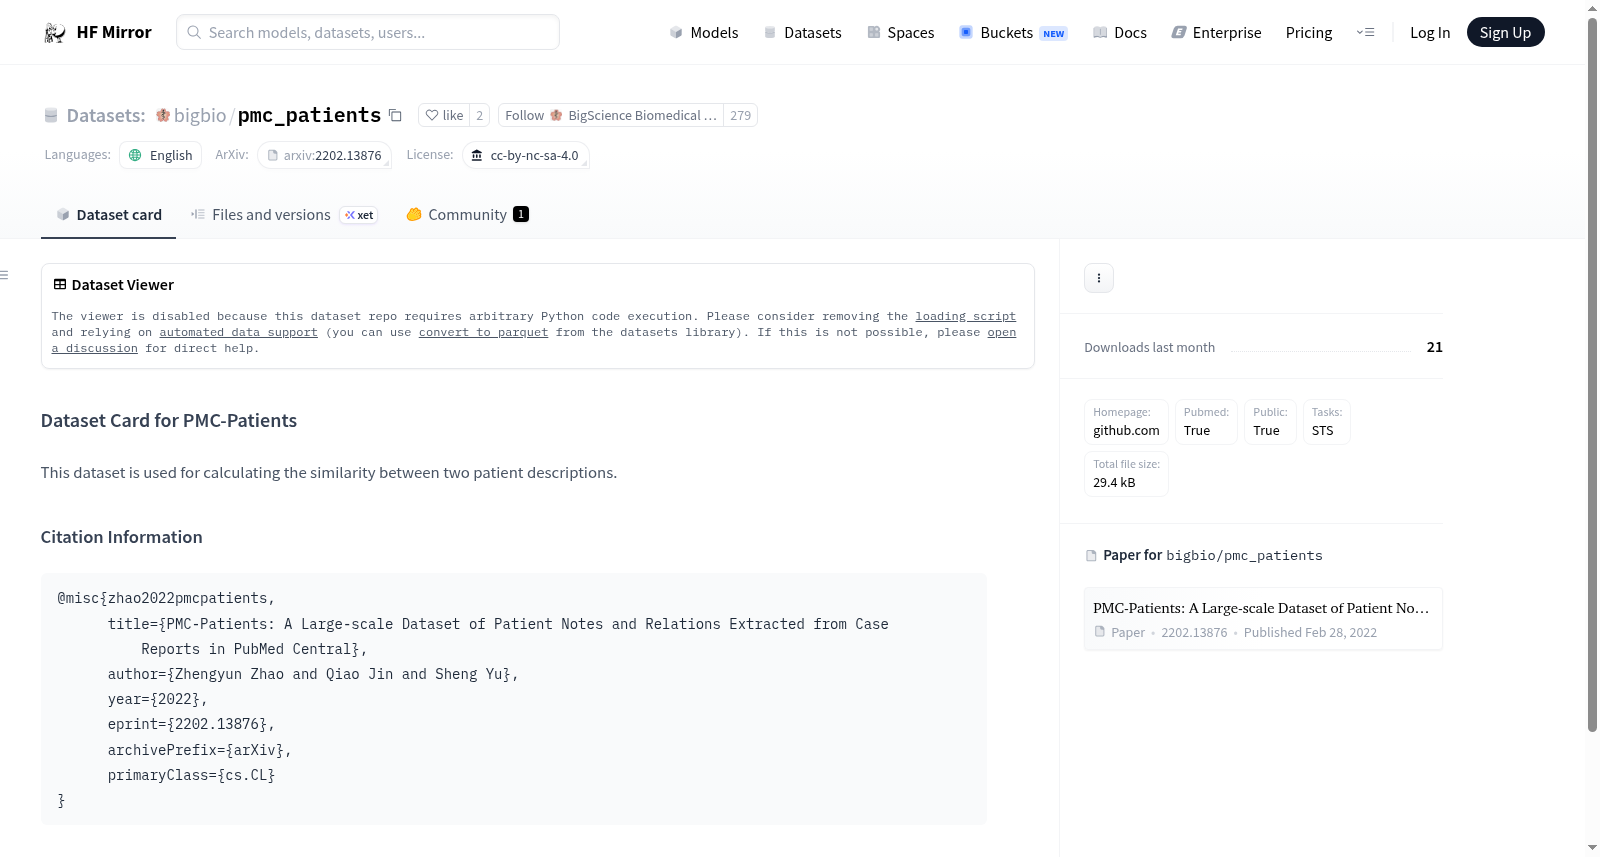This screenshot has height=857, width=1600.
Task: Open Docs from the navigation bar
Action: [x=1120, y=33]
